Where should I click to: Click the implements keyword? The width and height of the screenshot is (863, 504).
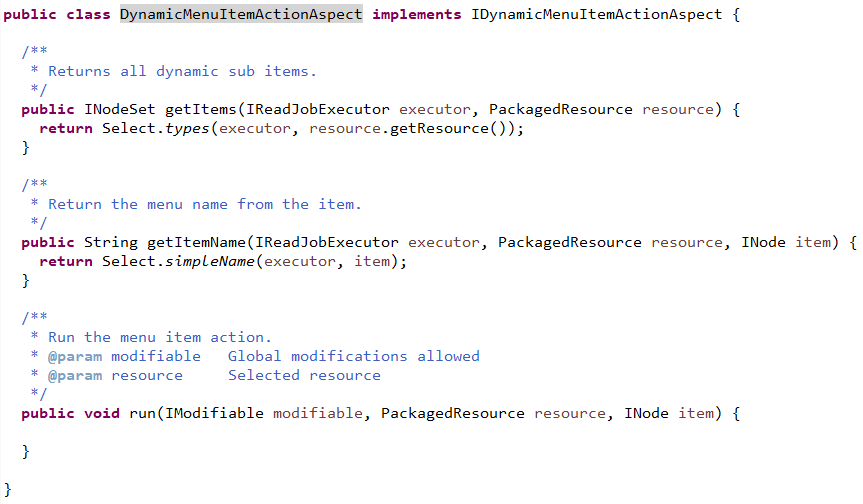[416, 15]
